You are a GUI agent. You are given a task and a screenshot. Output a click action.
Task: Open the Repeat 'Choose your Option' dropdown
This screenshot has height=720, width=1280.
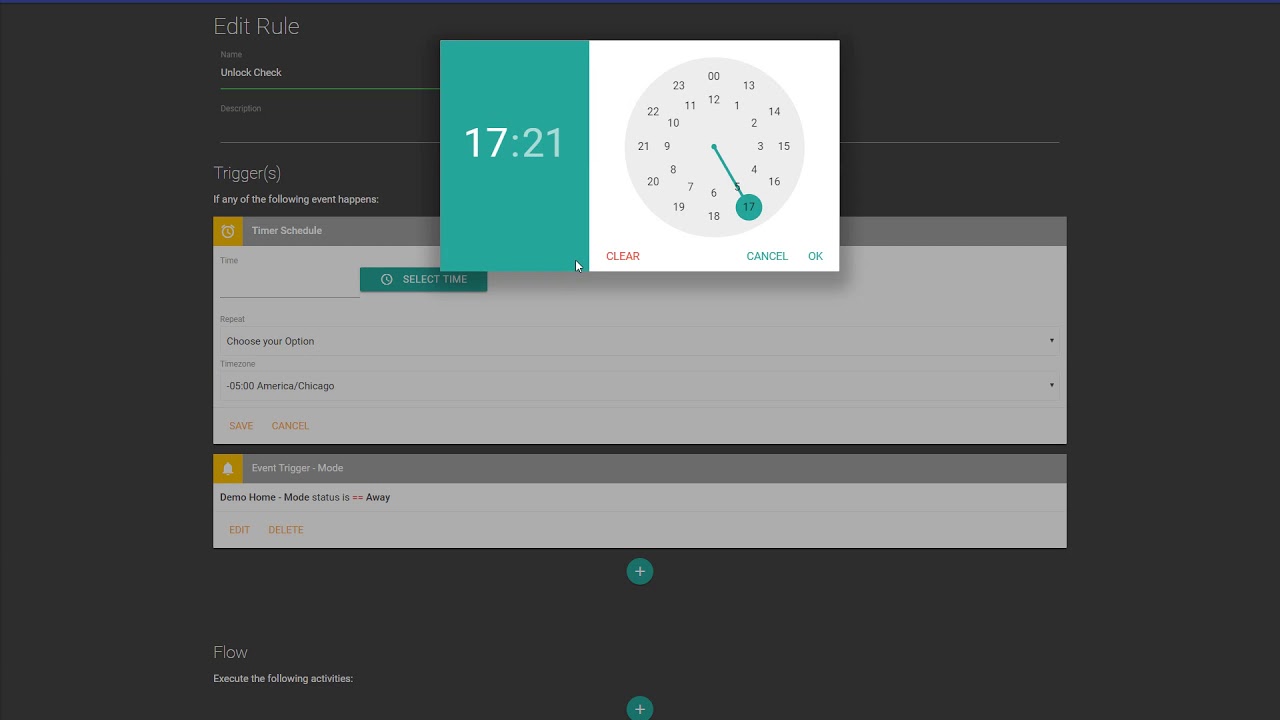pyautogui.click(x=640, y=341)
